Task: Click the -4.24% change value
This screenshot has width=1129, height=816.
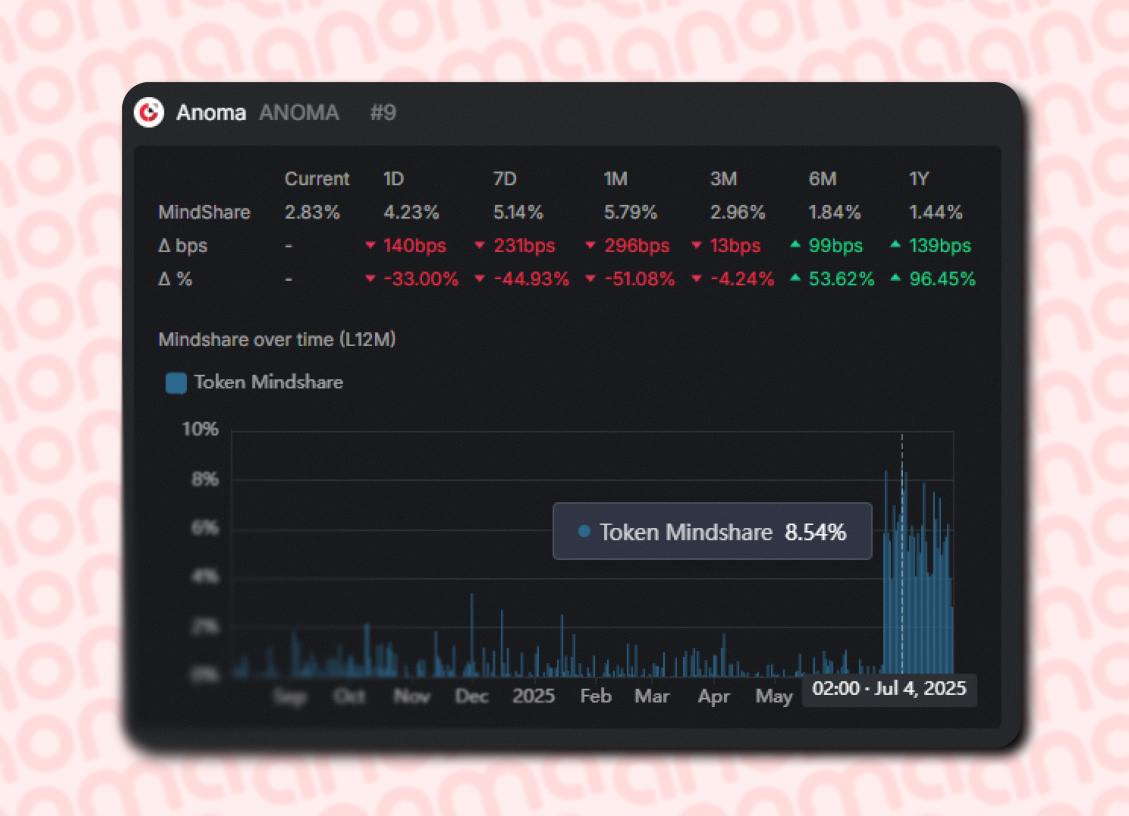Action: click(x=742, y=279)
